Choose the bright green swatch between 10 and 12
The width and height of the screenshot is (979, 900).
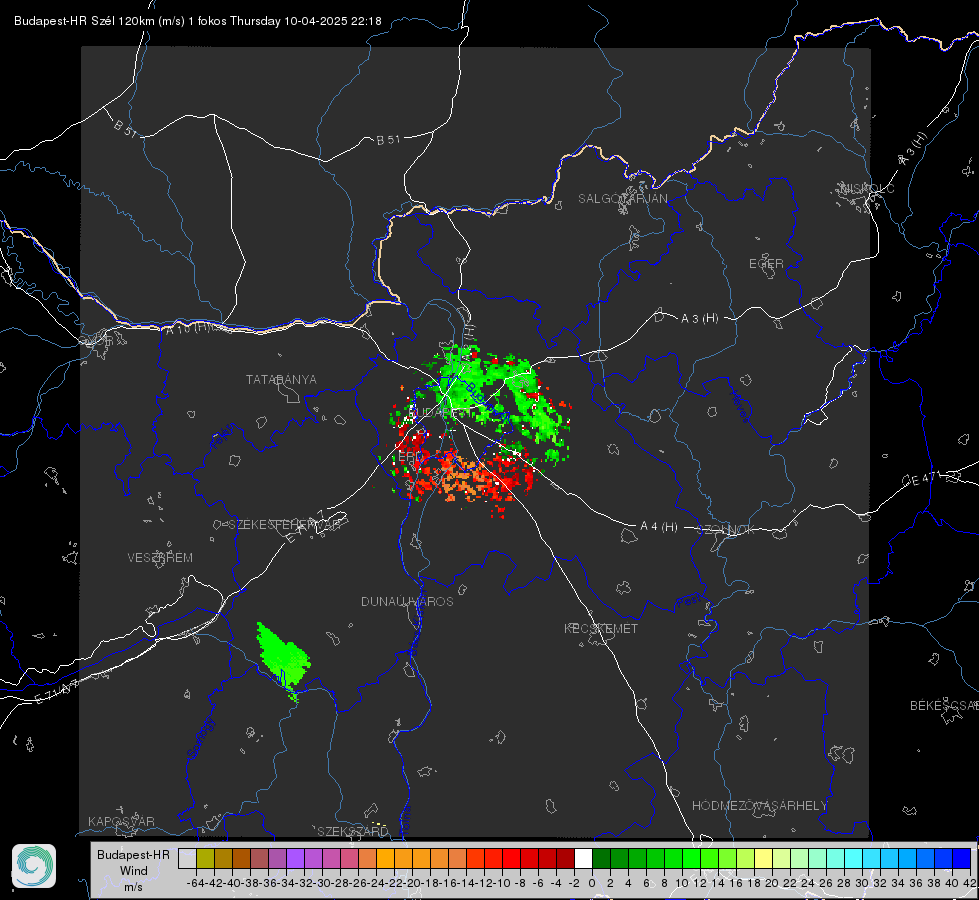click(691, 858)
